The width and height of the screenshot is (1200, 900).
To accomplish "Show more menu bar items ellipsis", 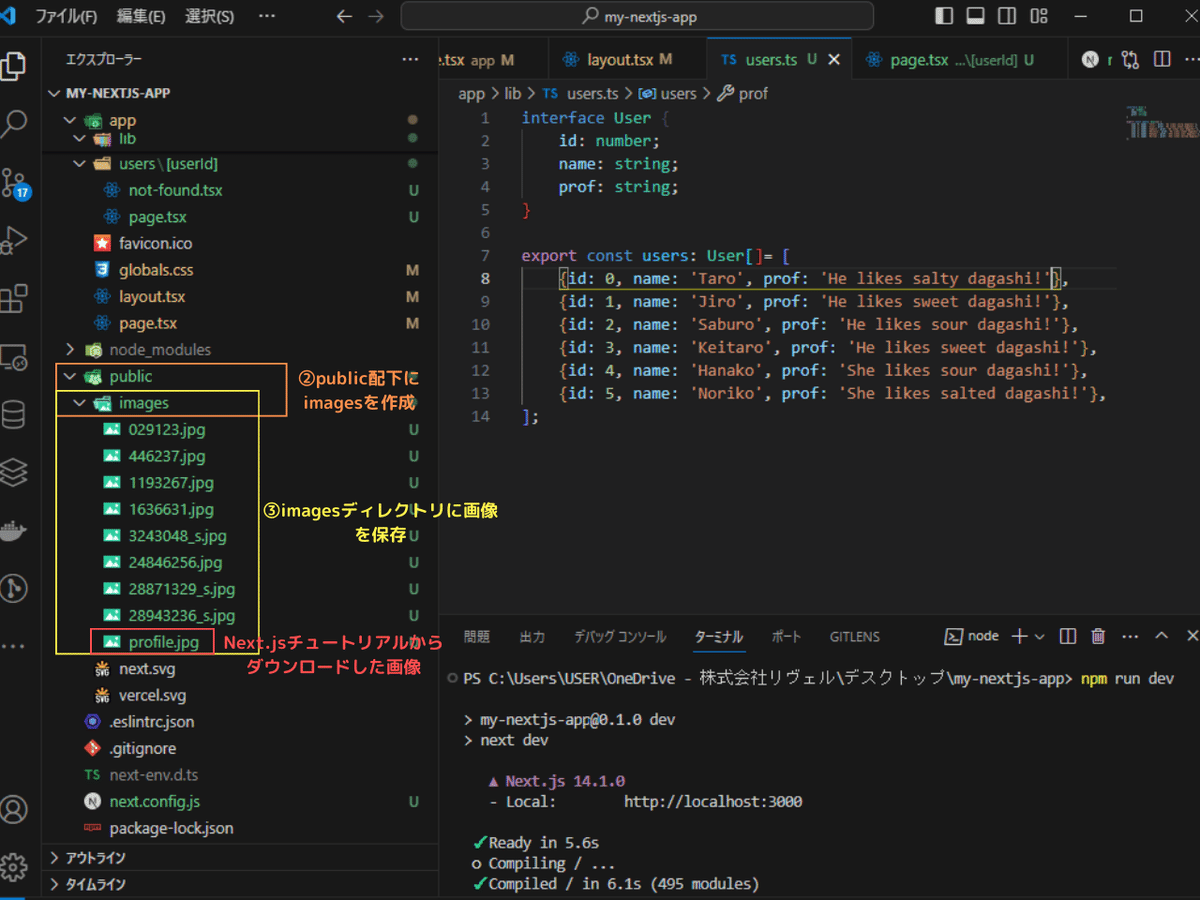I will click(x=267, y=16).
